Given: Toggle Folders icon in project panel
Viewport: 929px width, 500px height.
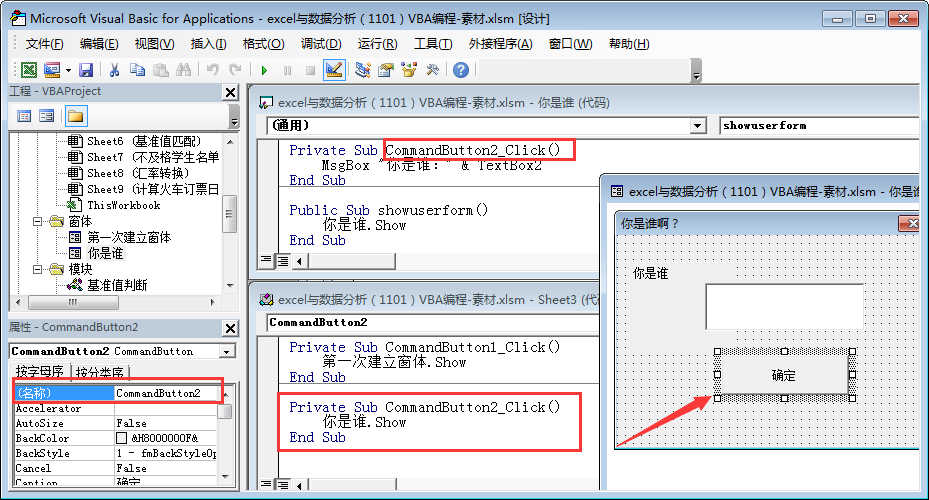Looking at the screenshot, I should click(76, 116).
